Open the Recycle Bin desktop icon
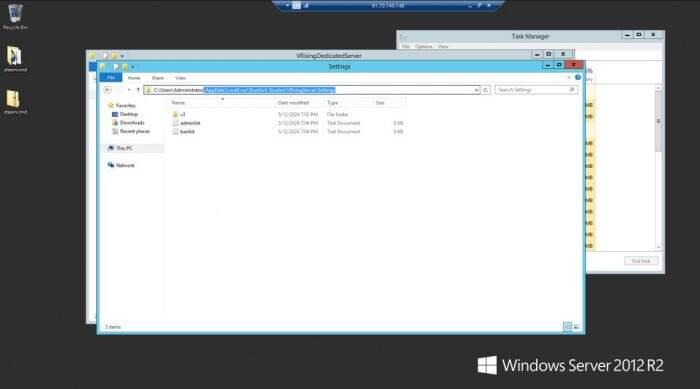700x389 pixels. tap(15, 17)
